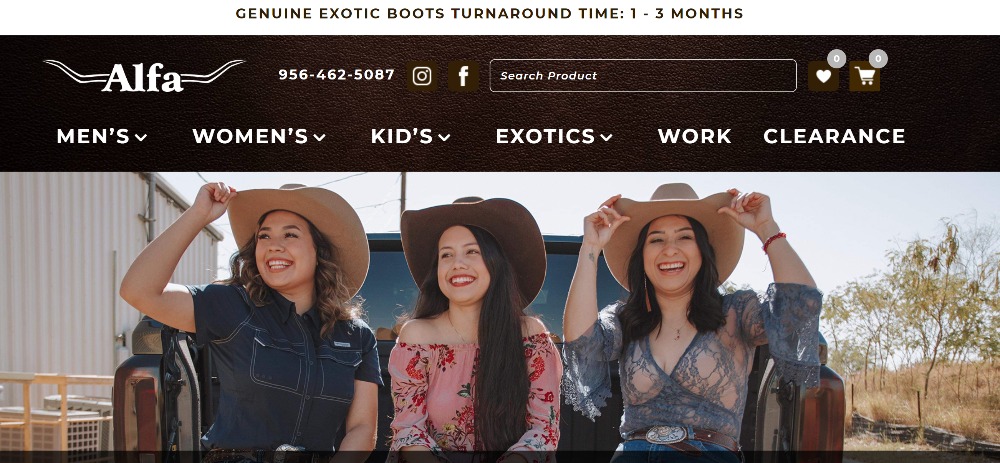This screenshot has height=463, width=1000.
Task: Click the Exotics navigation label
Action: [545, 136]
